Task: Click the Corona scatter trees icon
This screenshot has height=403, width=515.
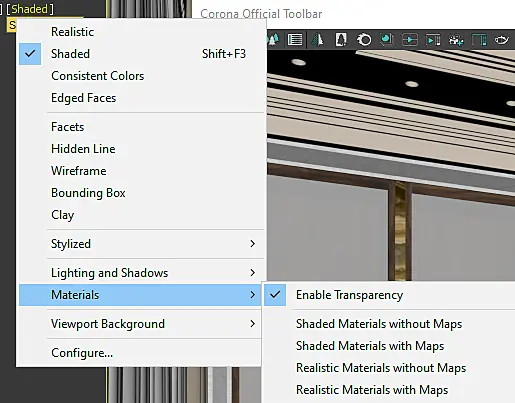Action: 273,40
